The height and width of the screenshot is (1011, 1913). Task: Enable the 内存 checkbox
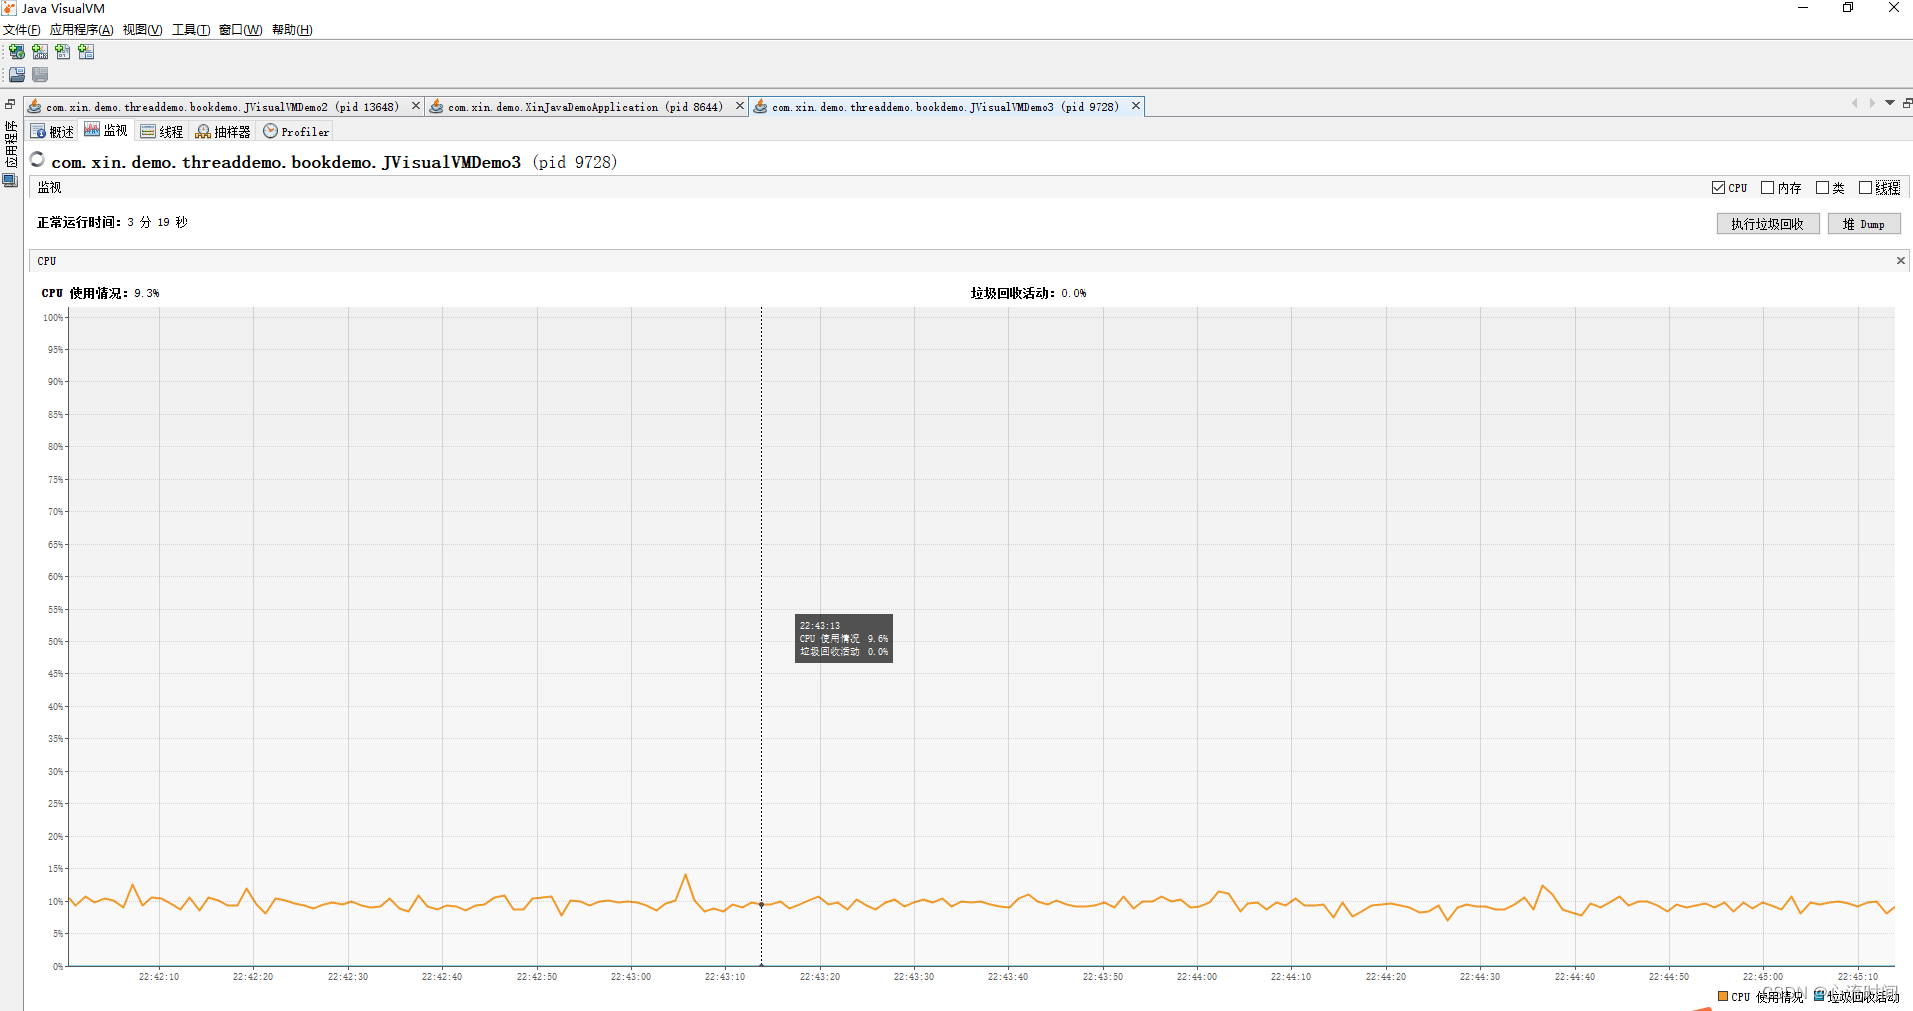click(x=1767, y=188)
